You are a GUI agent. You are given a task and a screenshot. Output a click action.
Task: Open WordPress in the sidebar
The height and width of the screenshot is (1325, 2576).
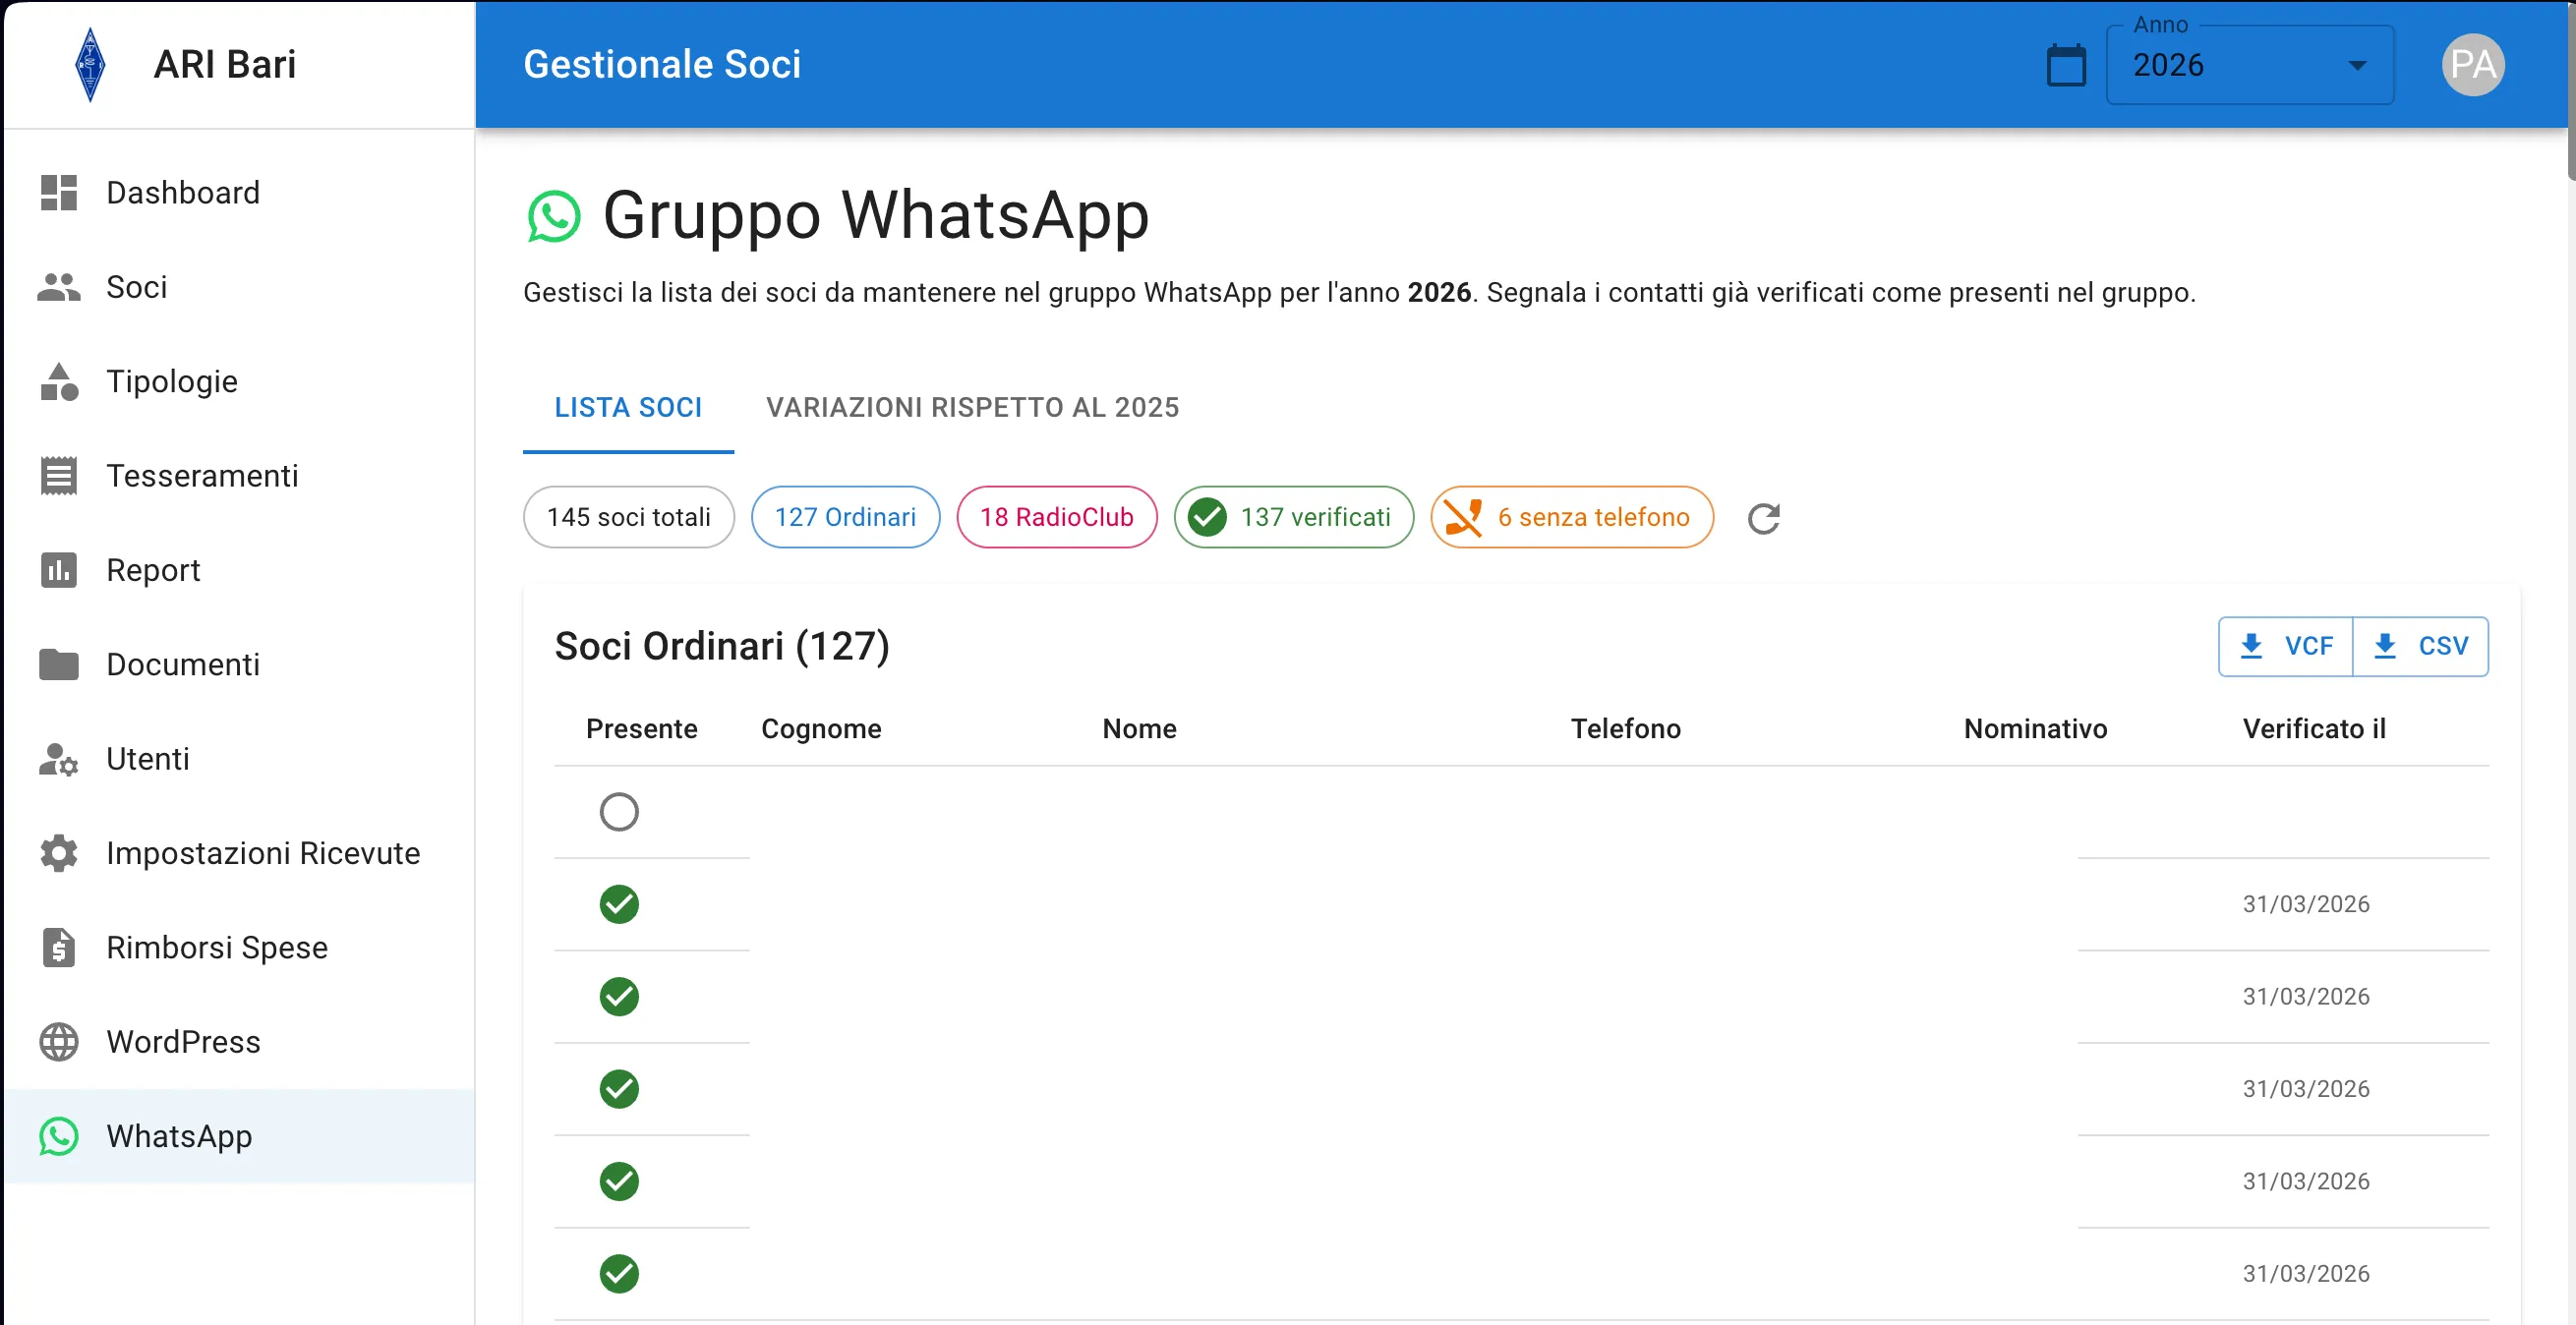click(240, 1042)
